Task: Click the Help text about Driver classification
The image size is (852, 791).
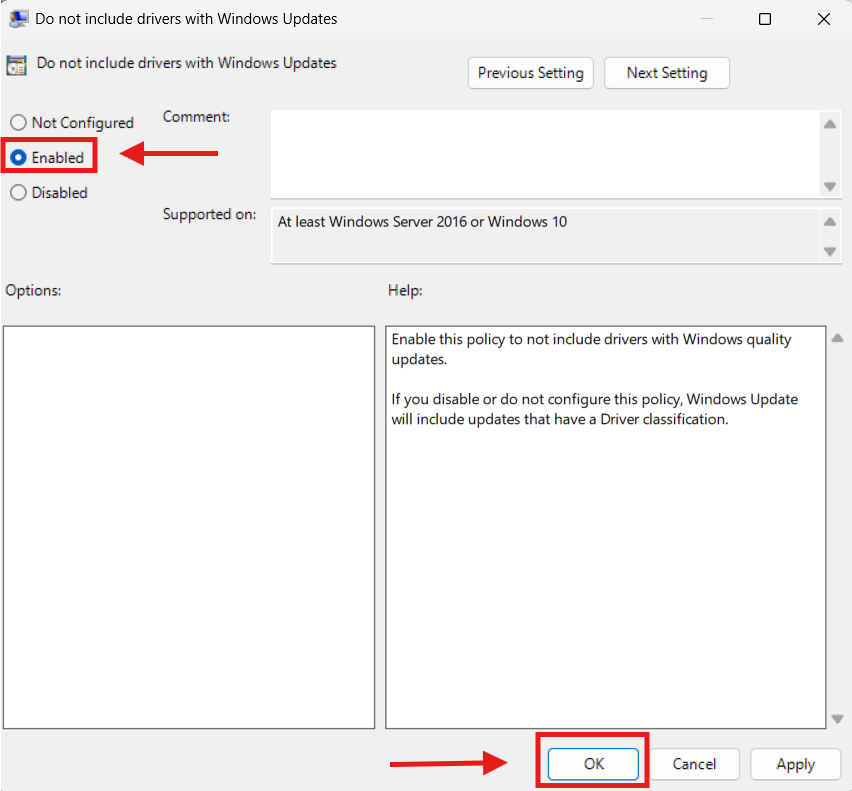Action: (594, 409)
